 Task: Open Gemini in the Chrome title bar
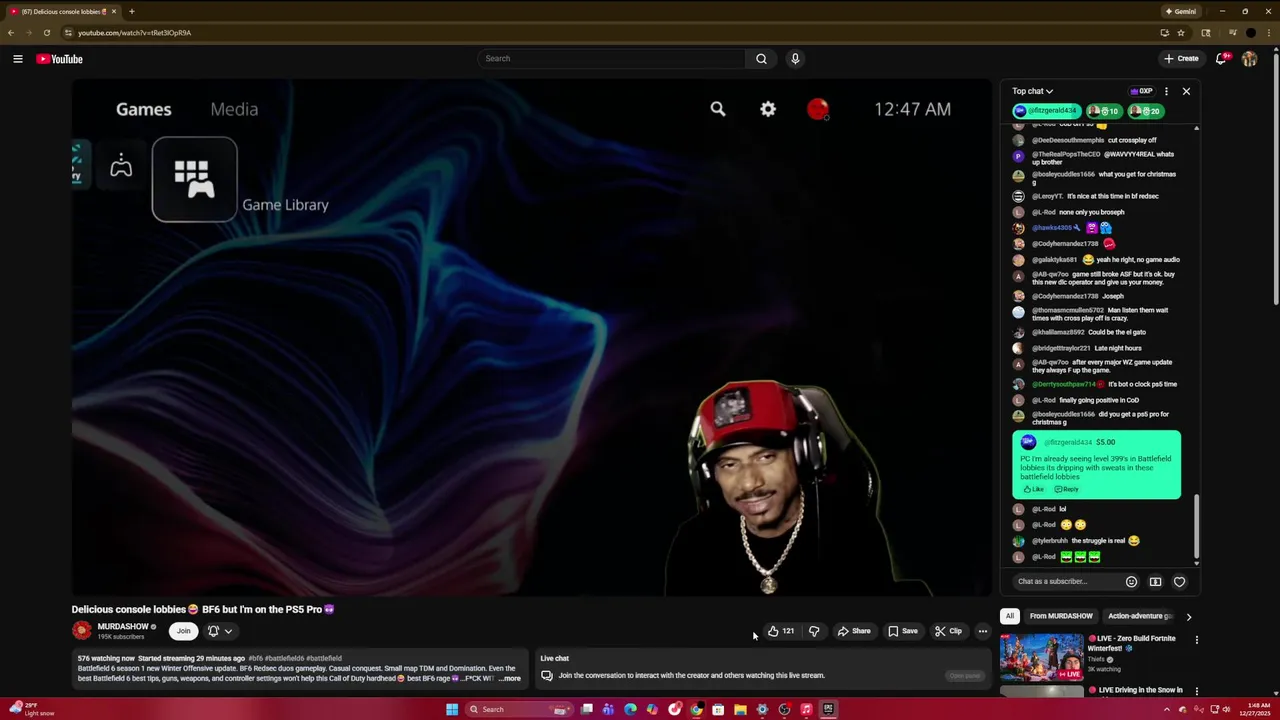1181,11
